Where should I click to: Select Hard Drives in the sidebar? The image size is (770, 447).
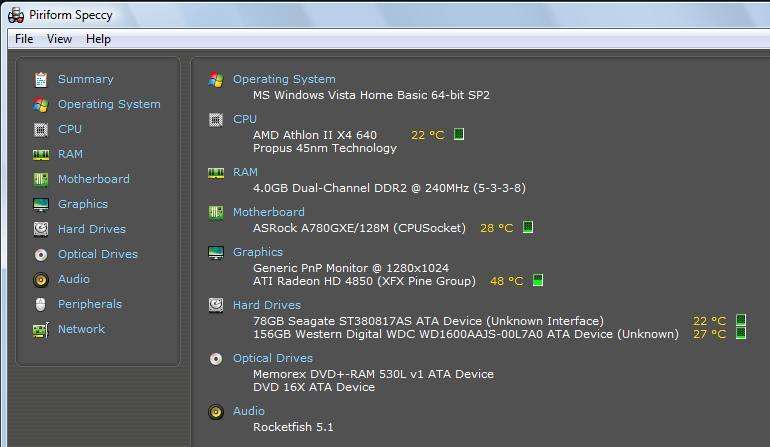92,229
